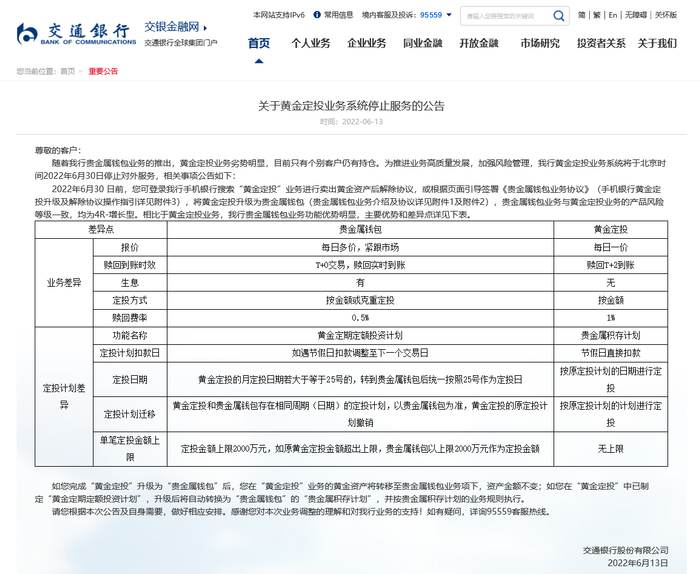Click the date 时间：2022-06-13
This screenshot has width=700, height=574.
coord(351,121)
